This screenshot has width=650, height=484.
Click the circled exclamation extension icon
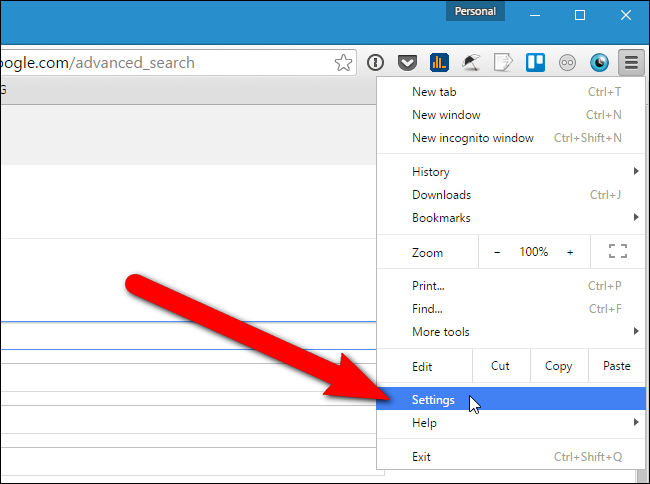(x=375, y=63)
